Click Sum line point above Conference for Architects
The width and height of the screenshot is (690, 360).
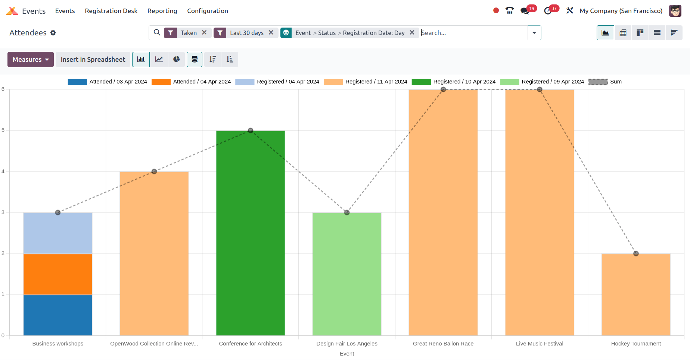[x=250, y=131]
